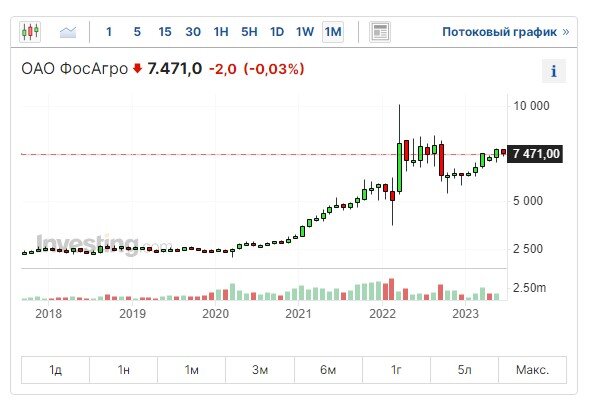Click the 2018 year label
The width and height of the screenshot is (590, 407).
coord(49,314)
